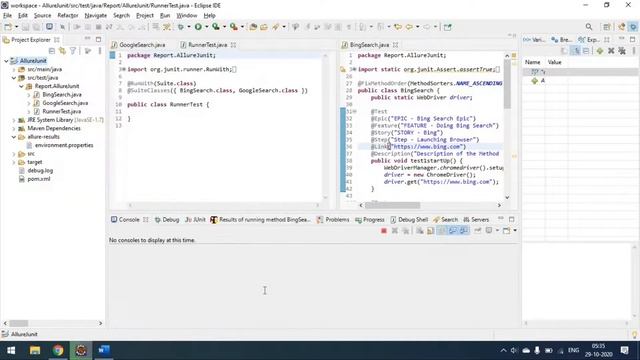Screen dimensions: 640x360
Task: Toggle Show Console on error output change
Action: (x=464, y=231)
